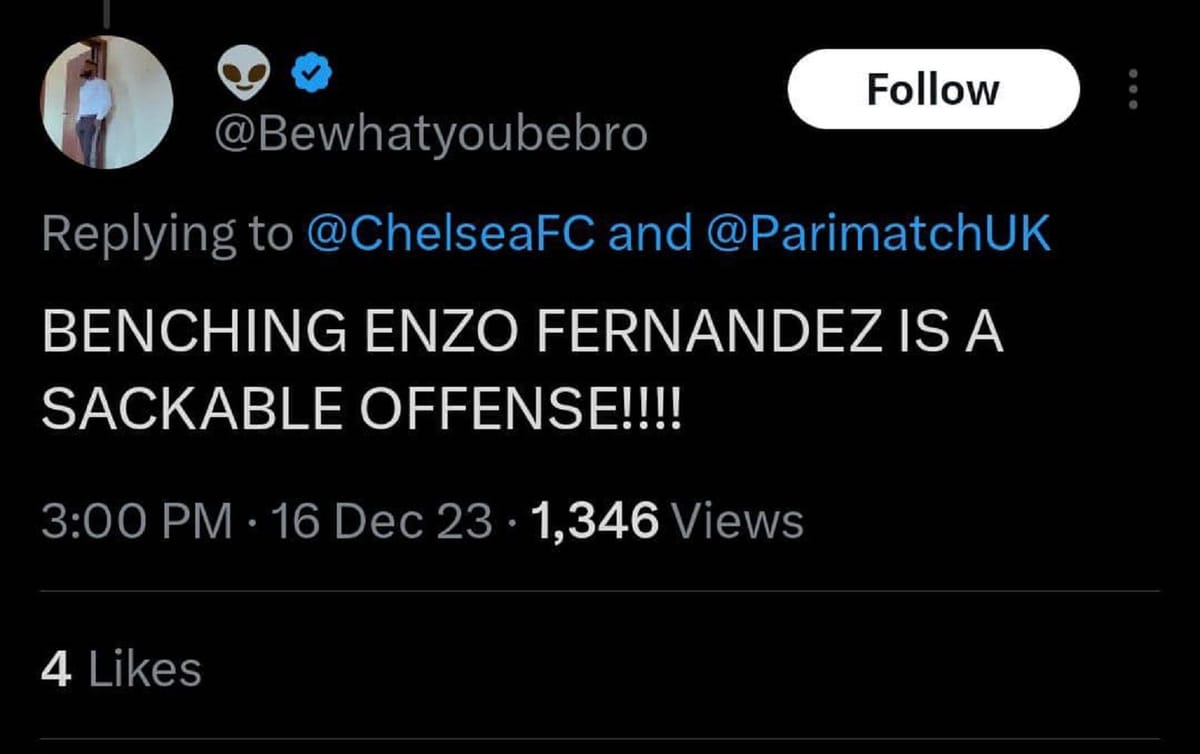The height and width of the screenshot is (754, 1200).
Task: Click the Views label
Action: pos(737,519)
